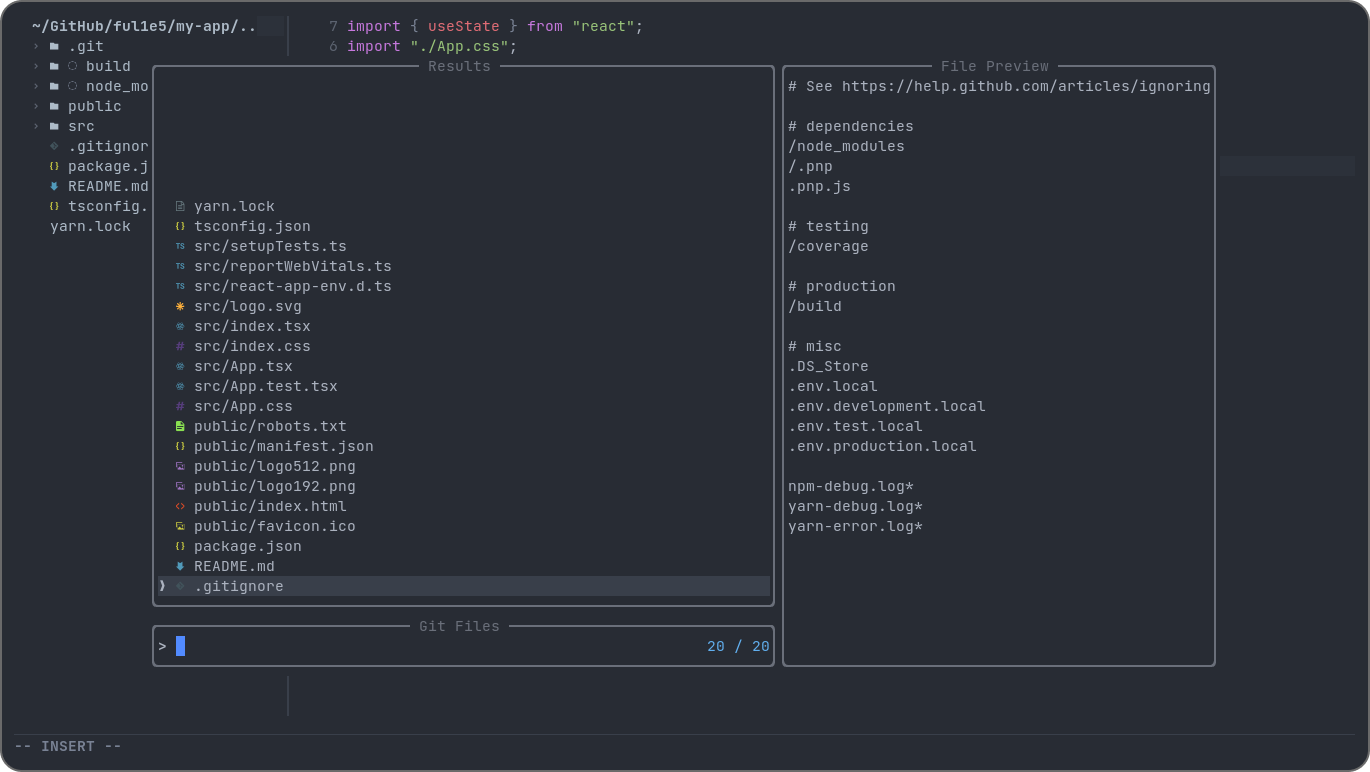Click .env.development.local in File Preview
Viewport: 1370px width, 772px height.
pyautogui.click(x=887, y=406)
